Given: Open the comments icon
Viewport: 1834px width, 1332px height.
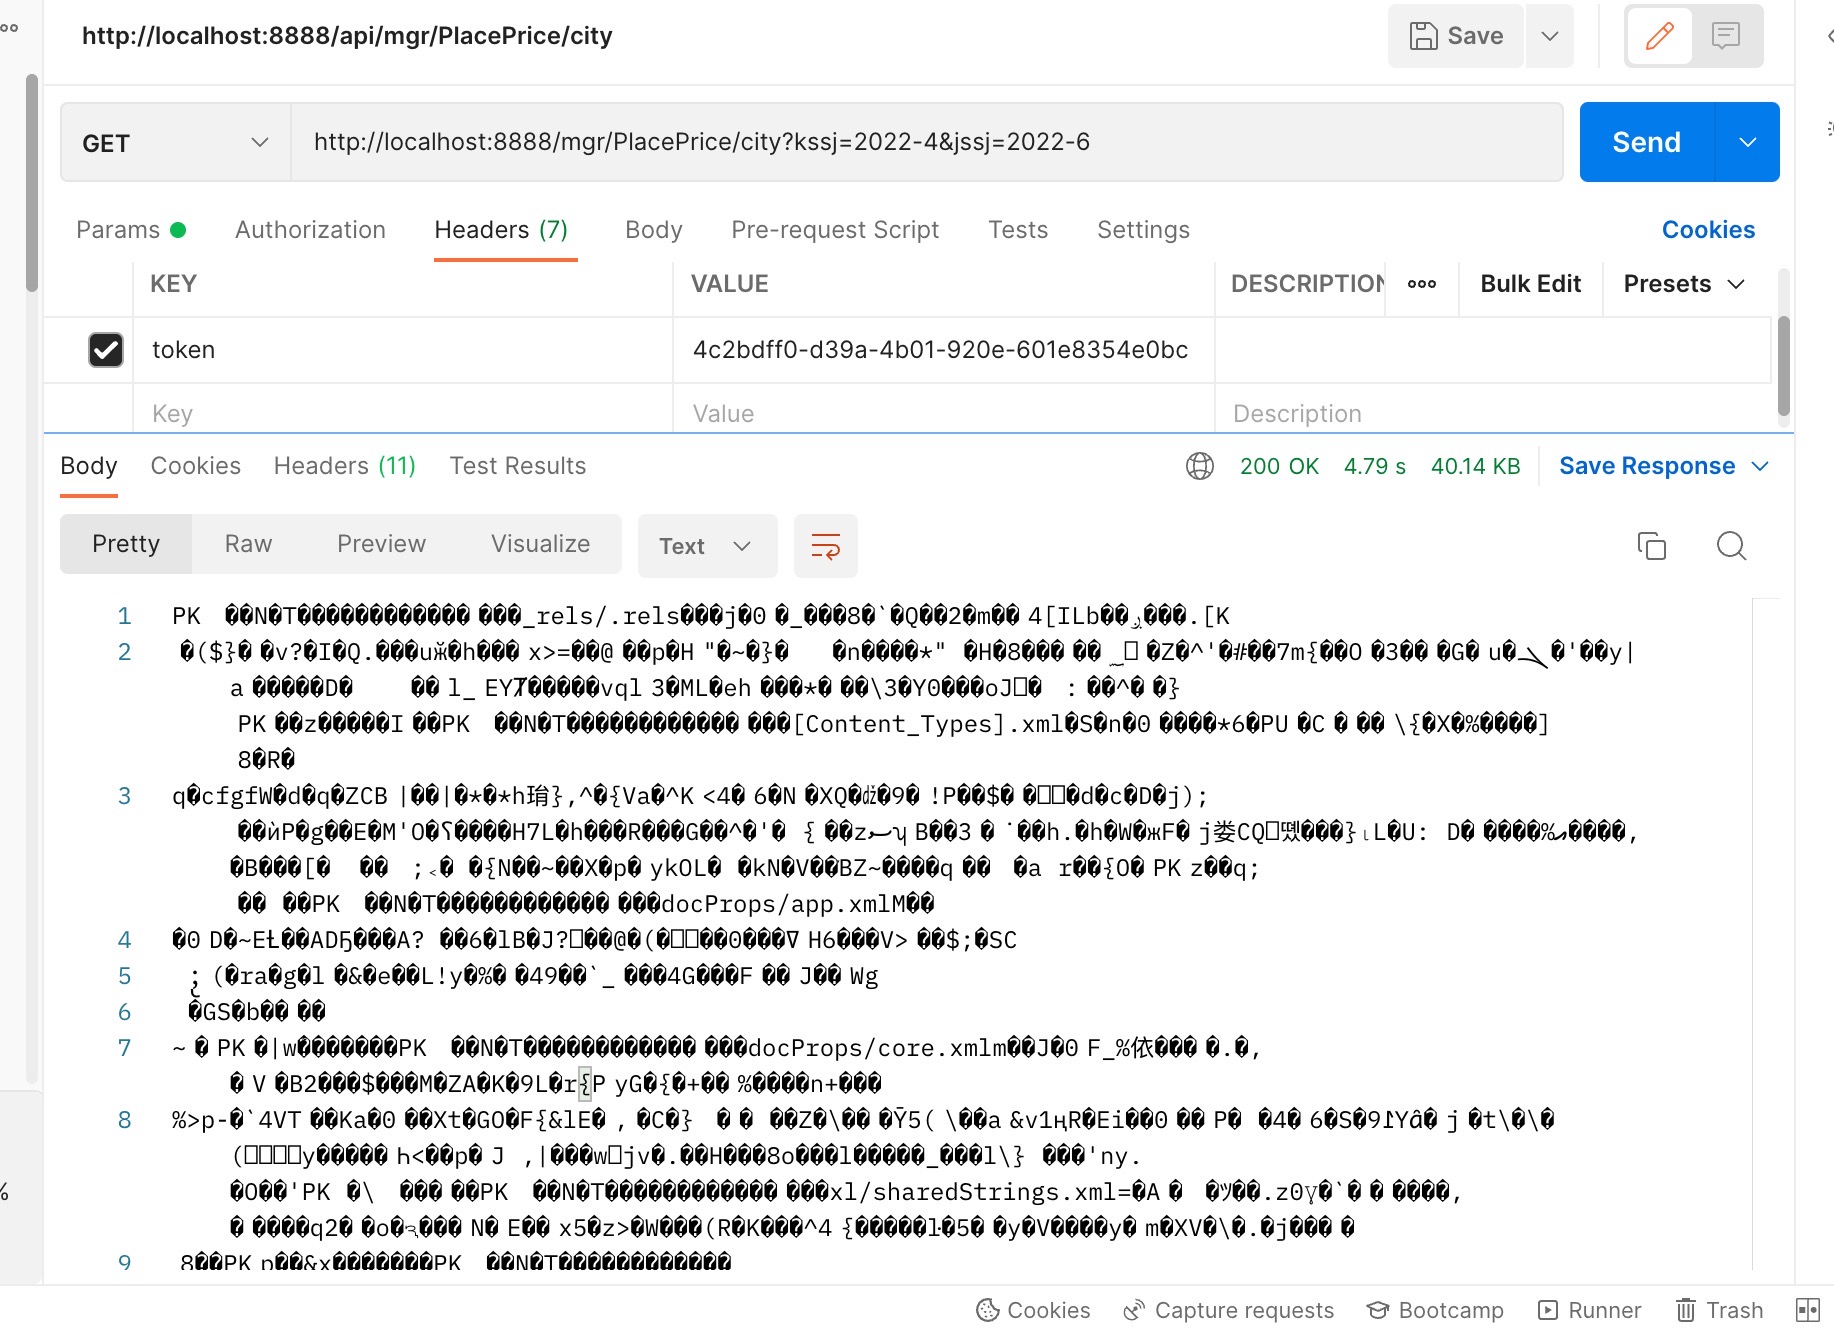Looking at the screenshot, I should tap(1726, 36).
